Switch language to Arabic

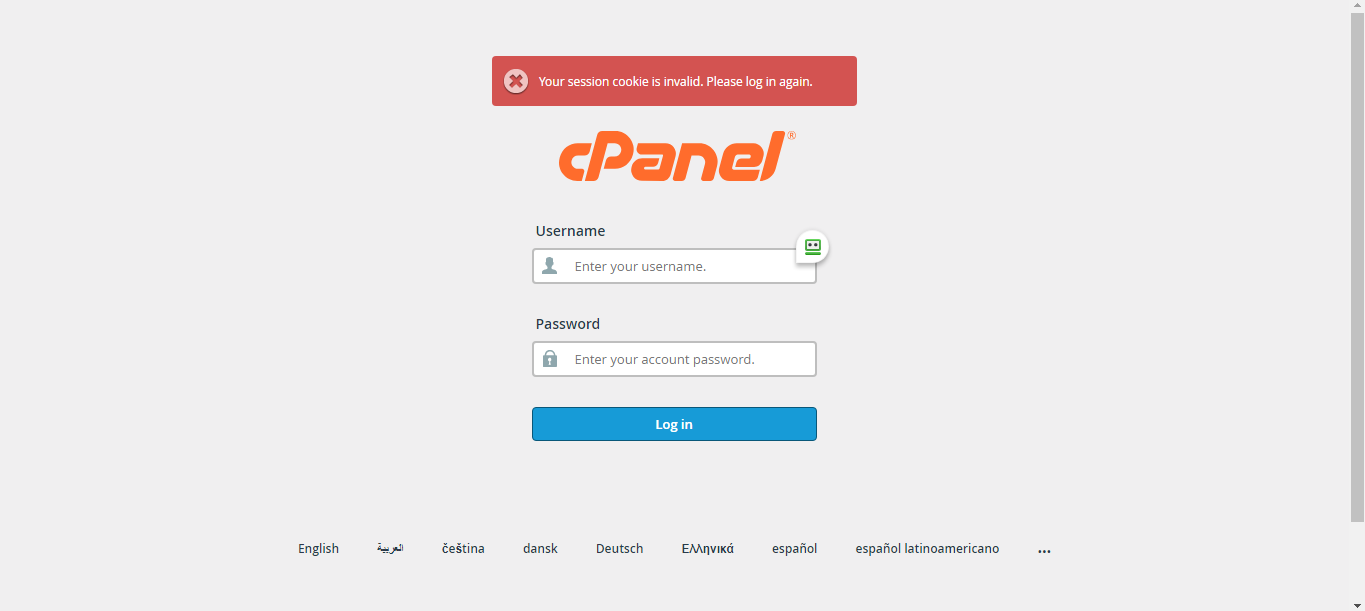[390, 549]
